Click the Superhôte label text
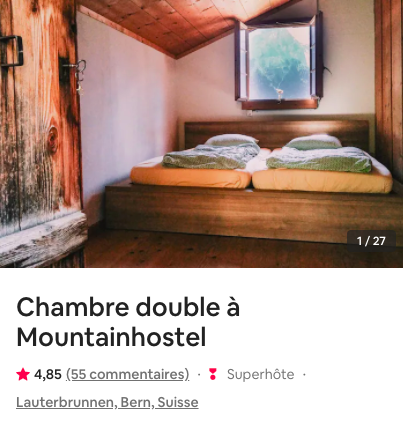Viewport: 403px width, 425px height. 260,374
